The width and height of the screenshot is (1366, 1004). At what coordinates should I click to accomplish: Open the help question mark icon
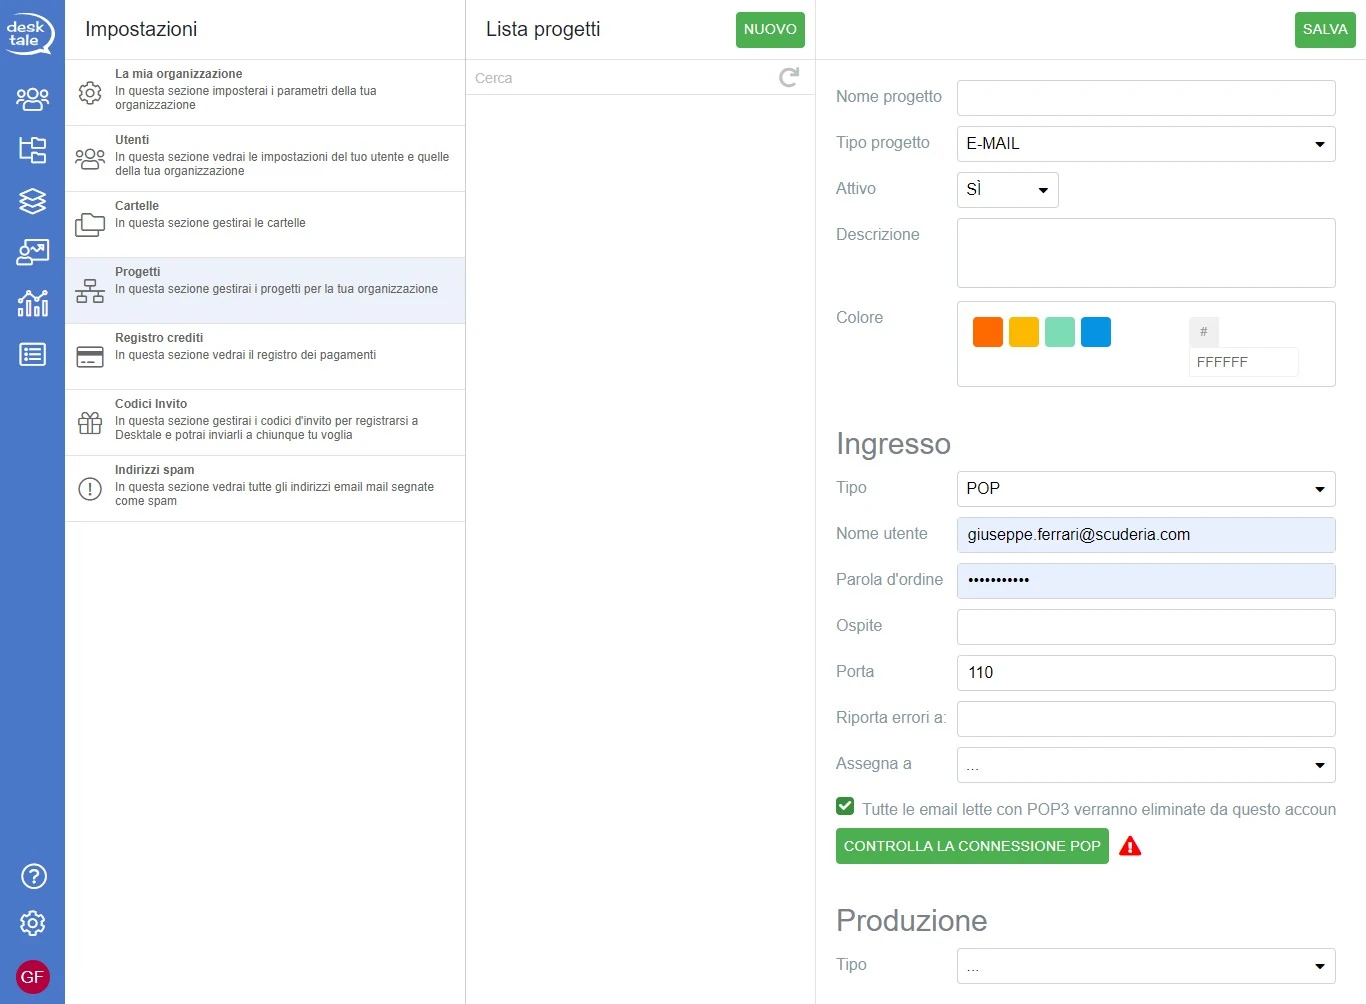pyautogui.click(x=34, y=876)
